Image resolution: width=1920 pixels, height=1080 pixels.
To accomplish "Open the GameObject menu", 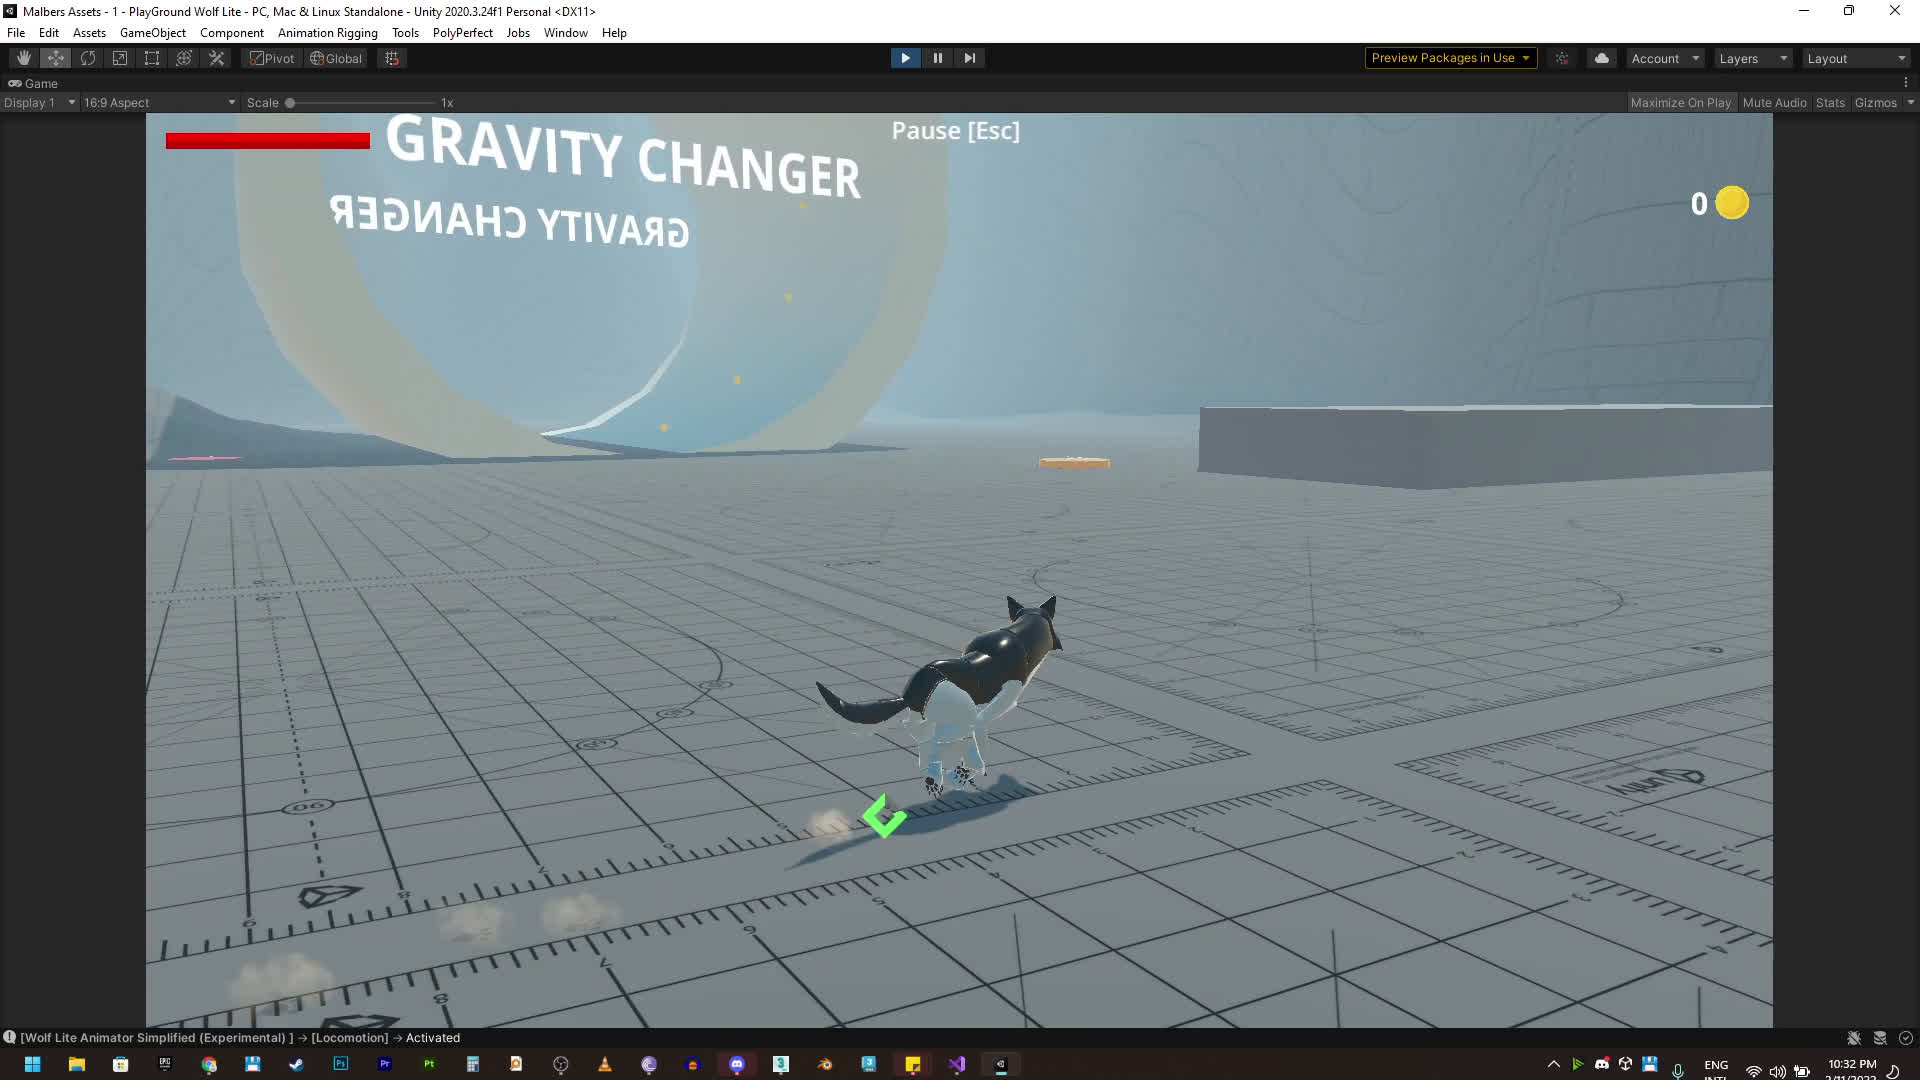I will [152, 32].
